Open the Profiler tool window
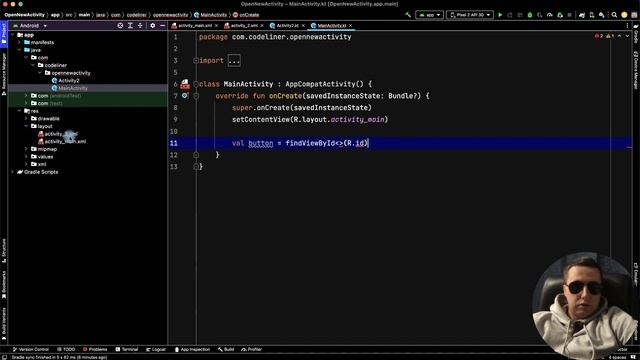Viewport: 640px width, 360px height. click(251, 349)
